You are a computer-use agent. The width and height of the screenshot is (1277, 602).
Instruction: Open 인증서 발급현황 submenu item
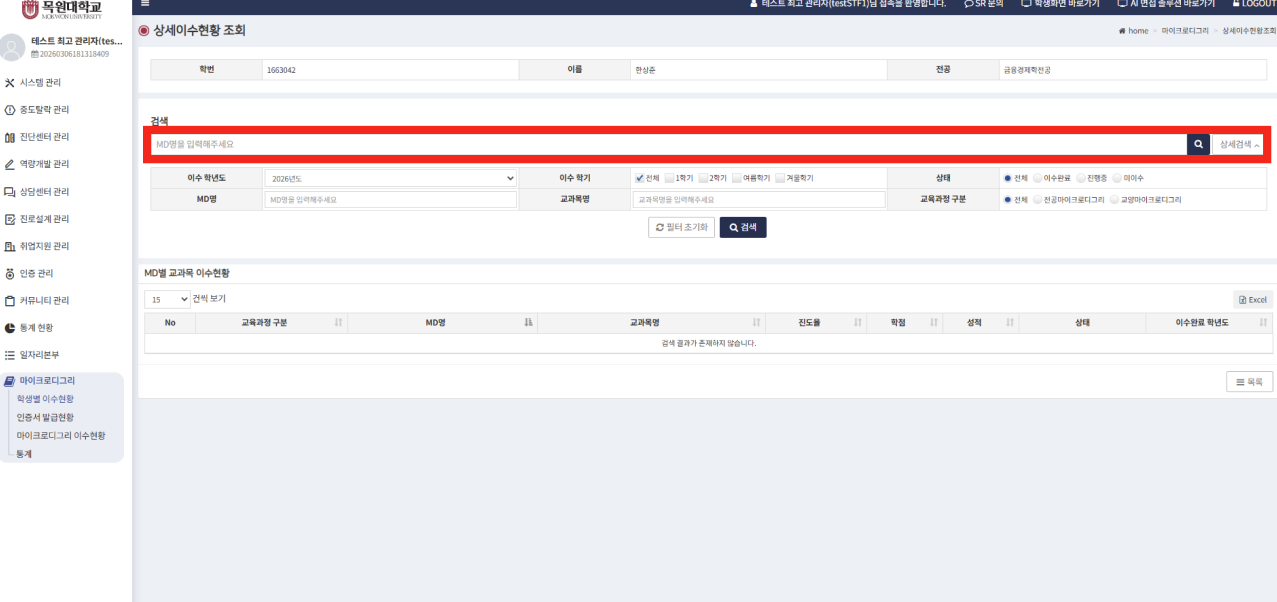coord(45,417)
